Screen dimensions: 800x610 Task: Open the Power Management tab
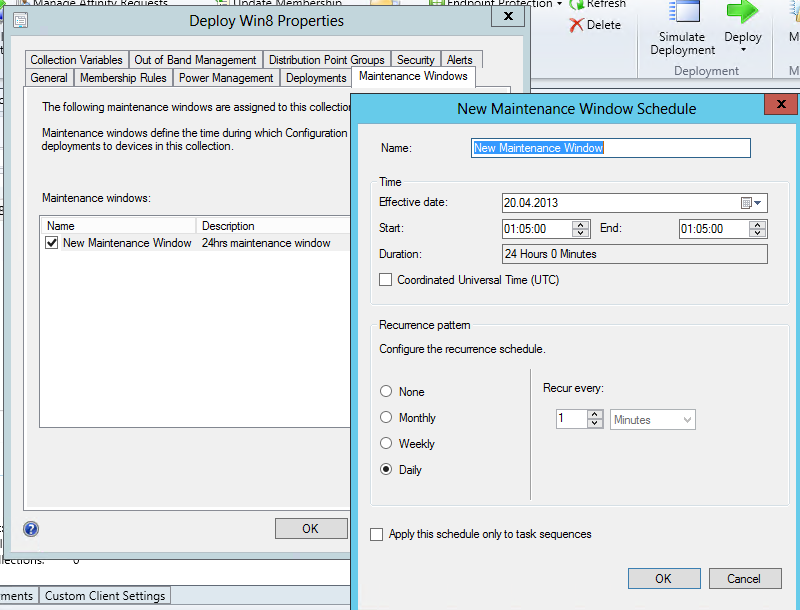(x=226, y=78)
